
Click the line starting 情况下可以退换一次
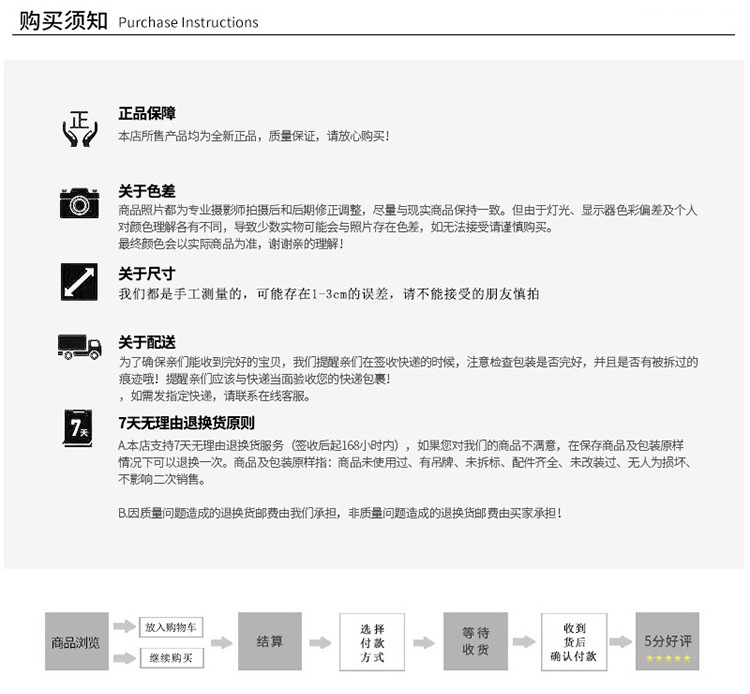pyautogui.click(x=405, y=463)
